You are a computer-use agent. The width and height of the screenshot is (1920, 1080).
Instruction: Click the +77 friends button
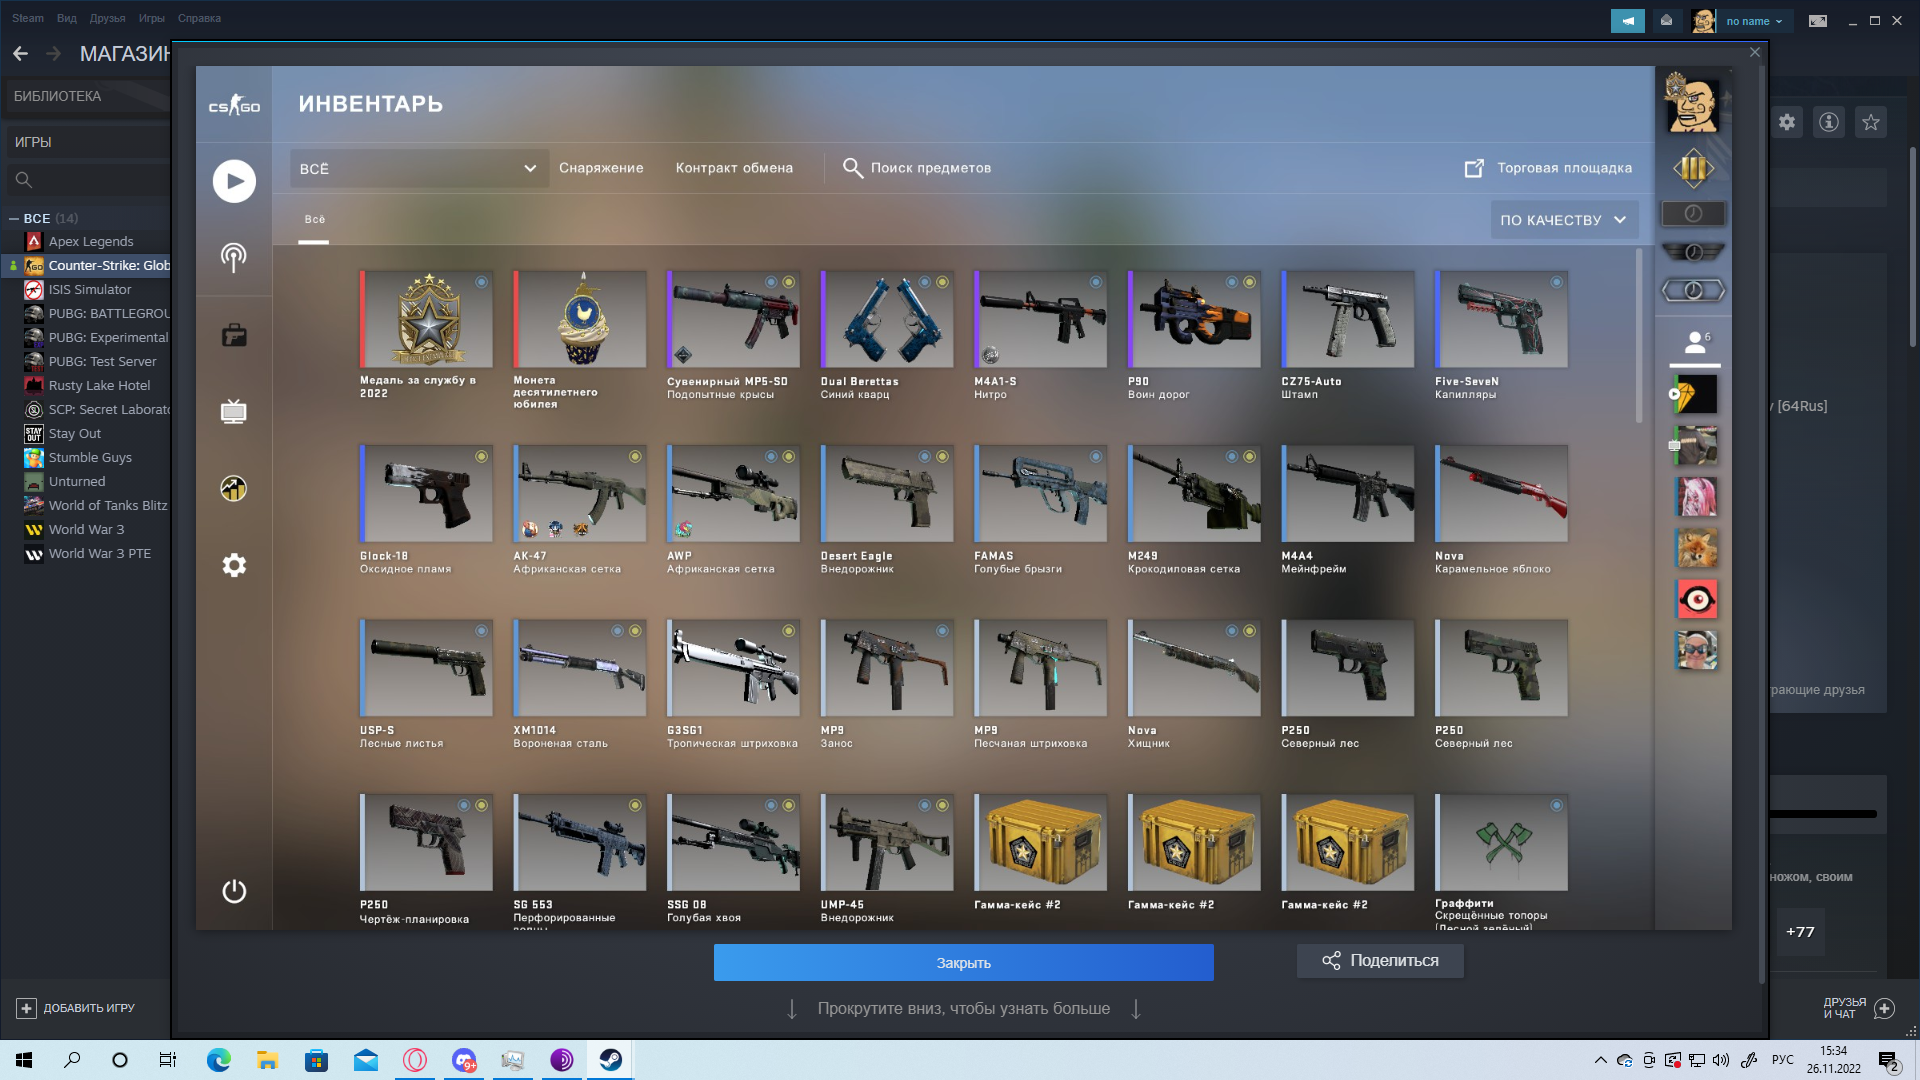pyautogui.click(x=1800, y=932)
